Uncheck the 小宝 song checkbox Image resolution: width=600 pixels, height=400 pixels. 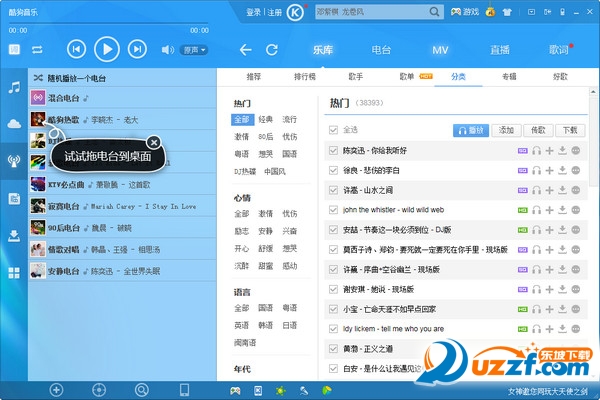333,309
